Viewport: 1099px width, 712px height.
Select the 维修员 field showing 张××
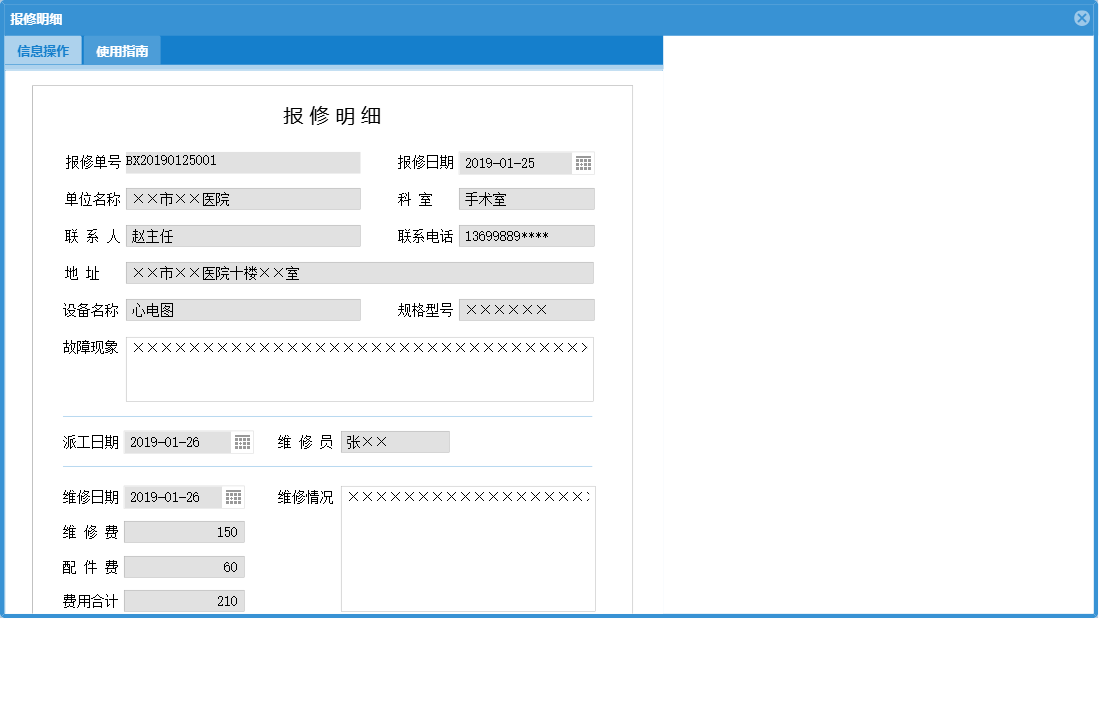pos(394,441)
